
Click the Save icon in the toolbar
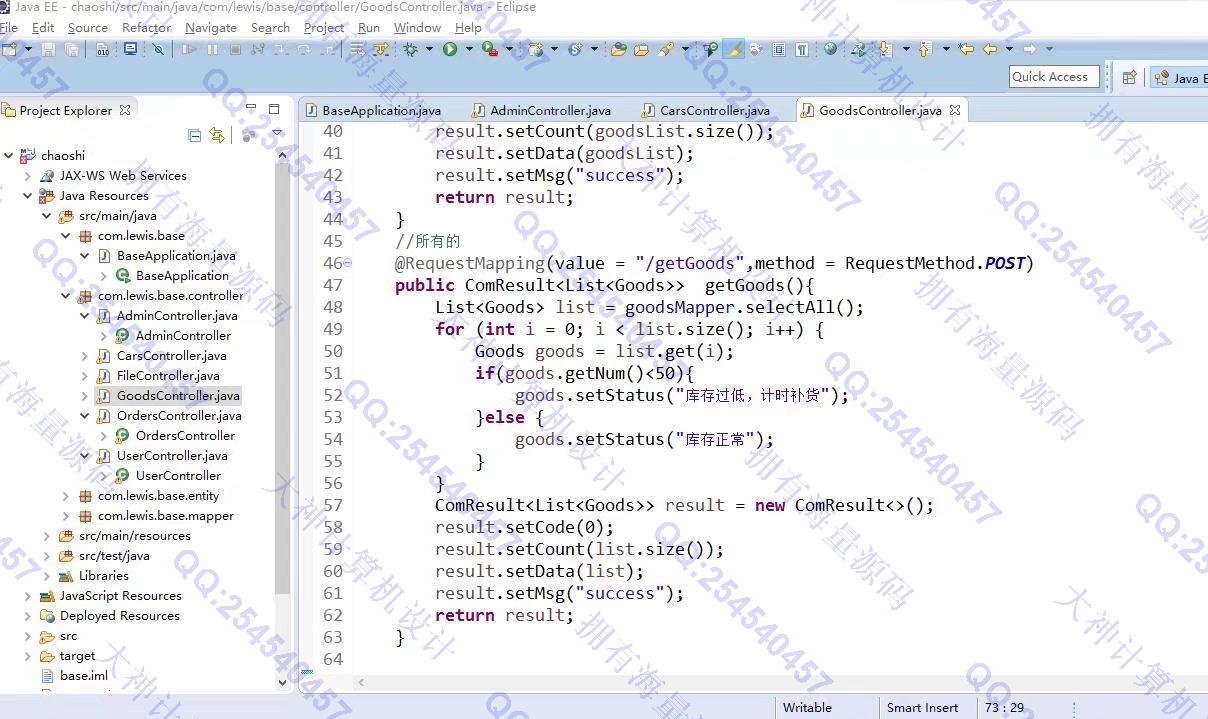tap(48, 49)
